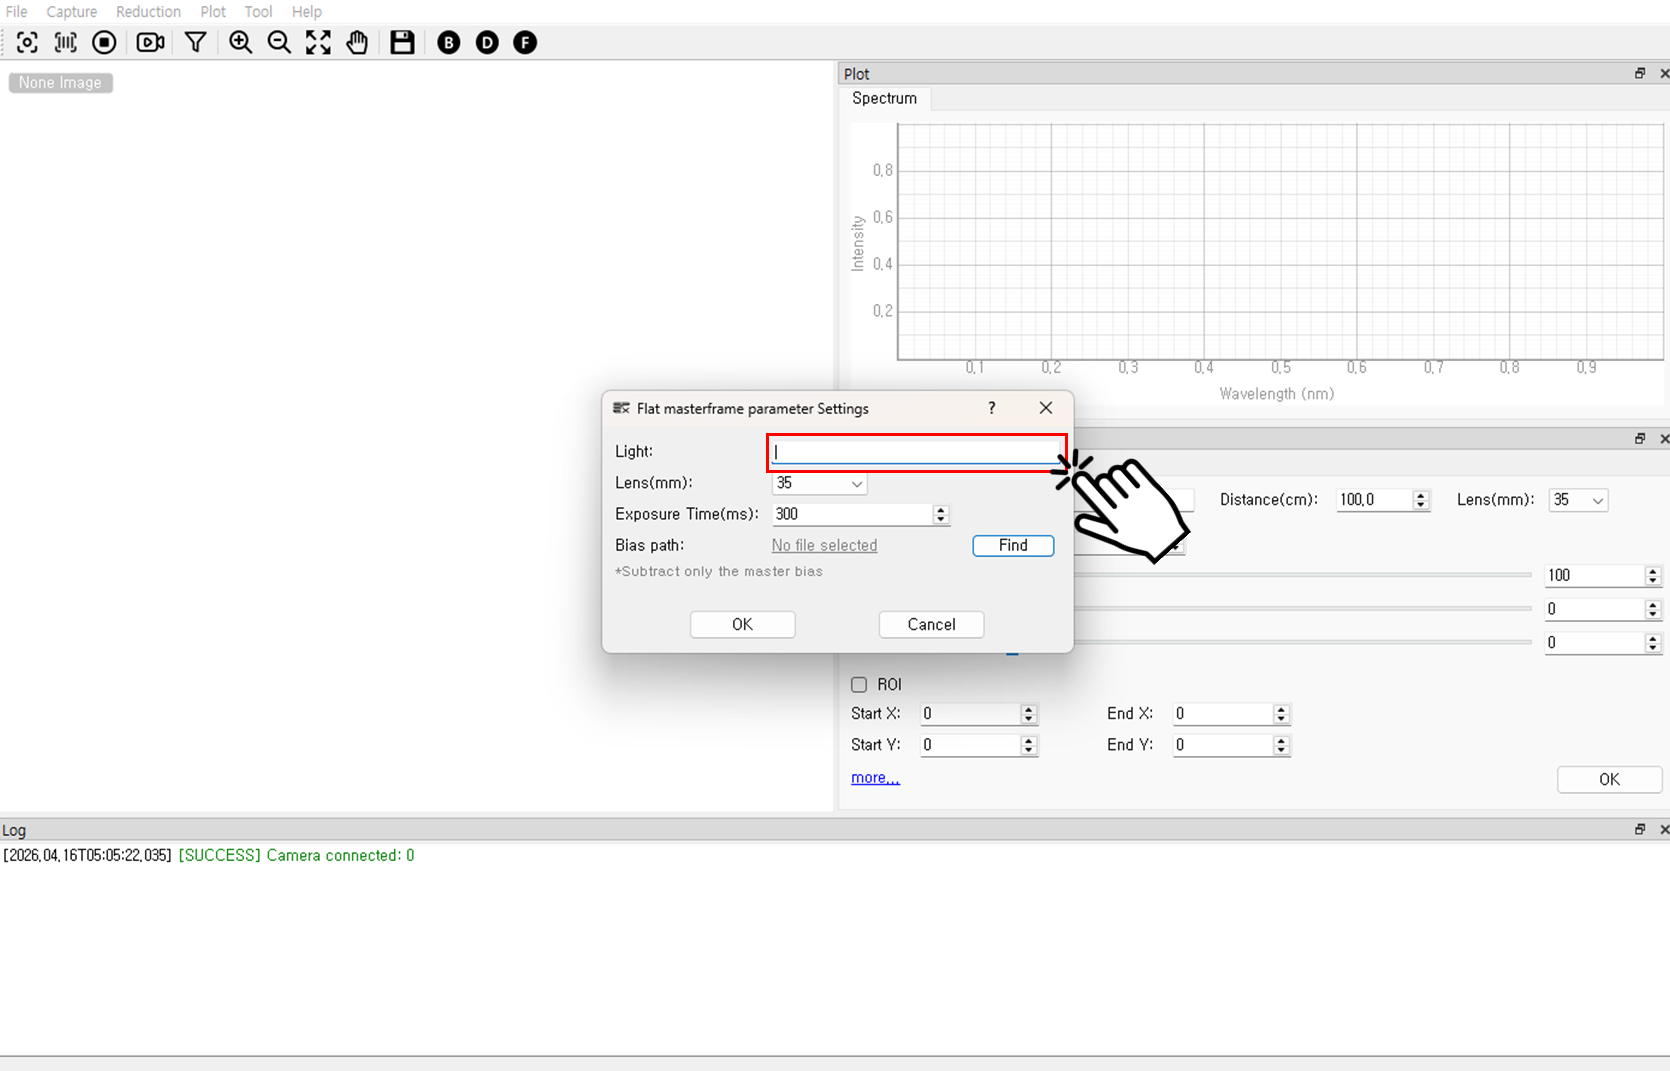Select the Spectrum tab
Viewport: 1670px width, 1071px height.
[884, 98]
